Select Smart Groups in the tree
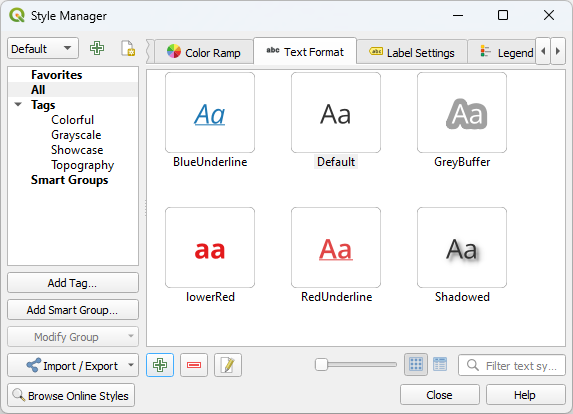Screen dimensions: 573x414 pyautogui.click(x=69, y=180)
